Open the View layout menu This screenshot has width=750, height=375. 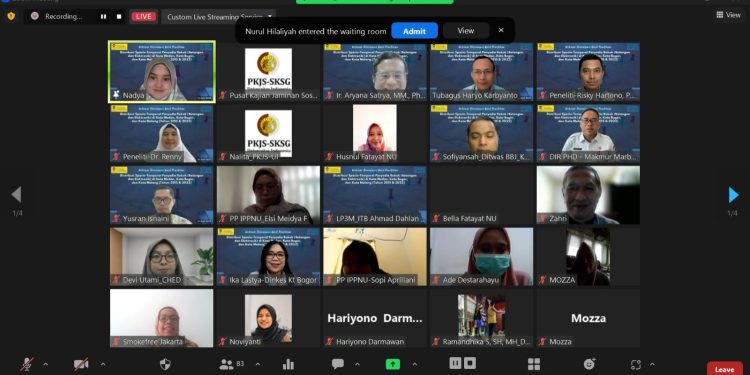click(728, 15)
